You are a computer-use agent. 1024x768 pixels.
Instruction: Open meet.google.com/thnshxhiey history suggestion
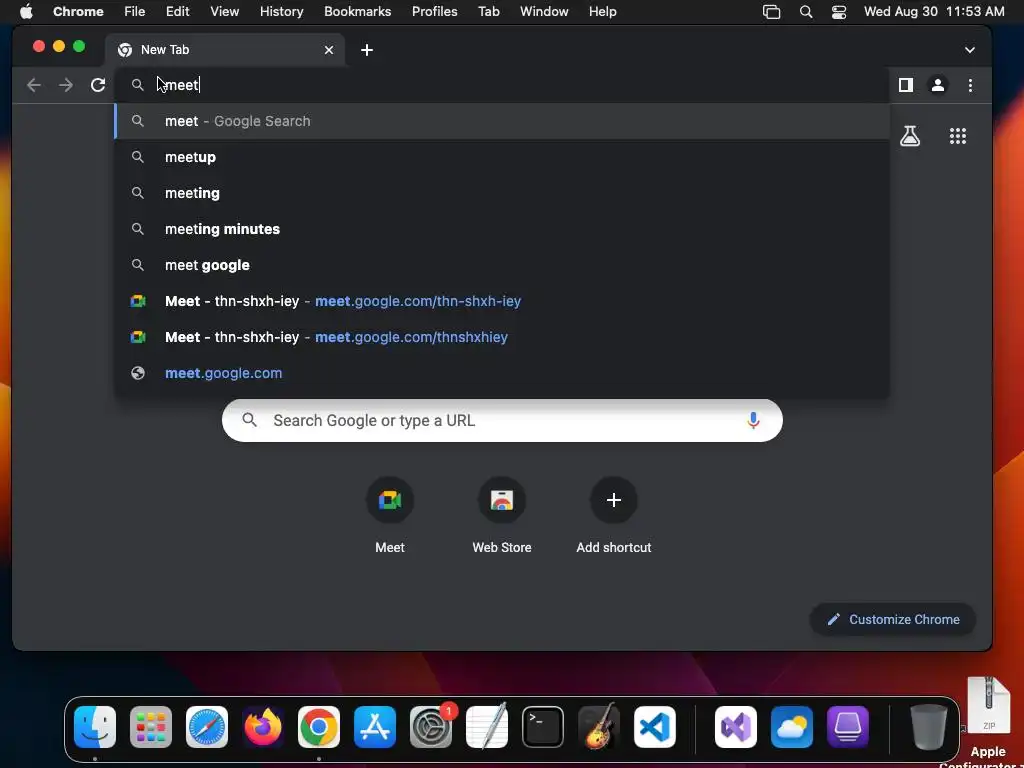coord(502,337)
